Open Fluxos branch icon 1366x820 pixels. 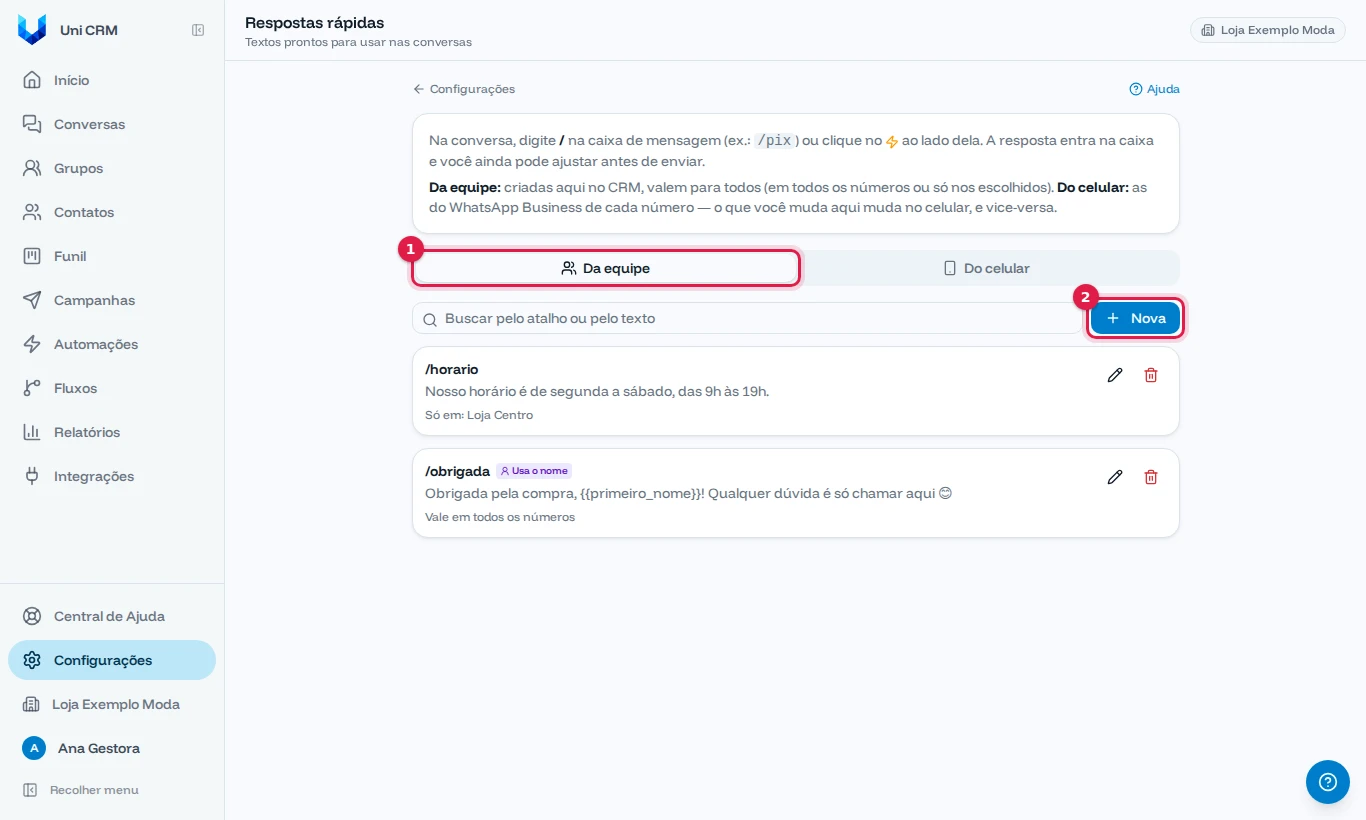click(x=32, y=388)
